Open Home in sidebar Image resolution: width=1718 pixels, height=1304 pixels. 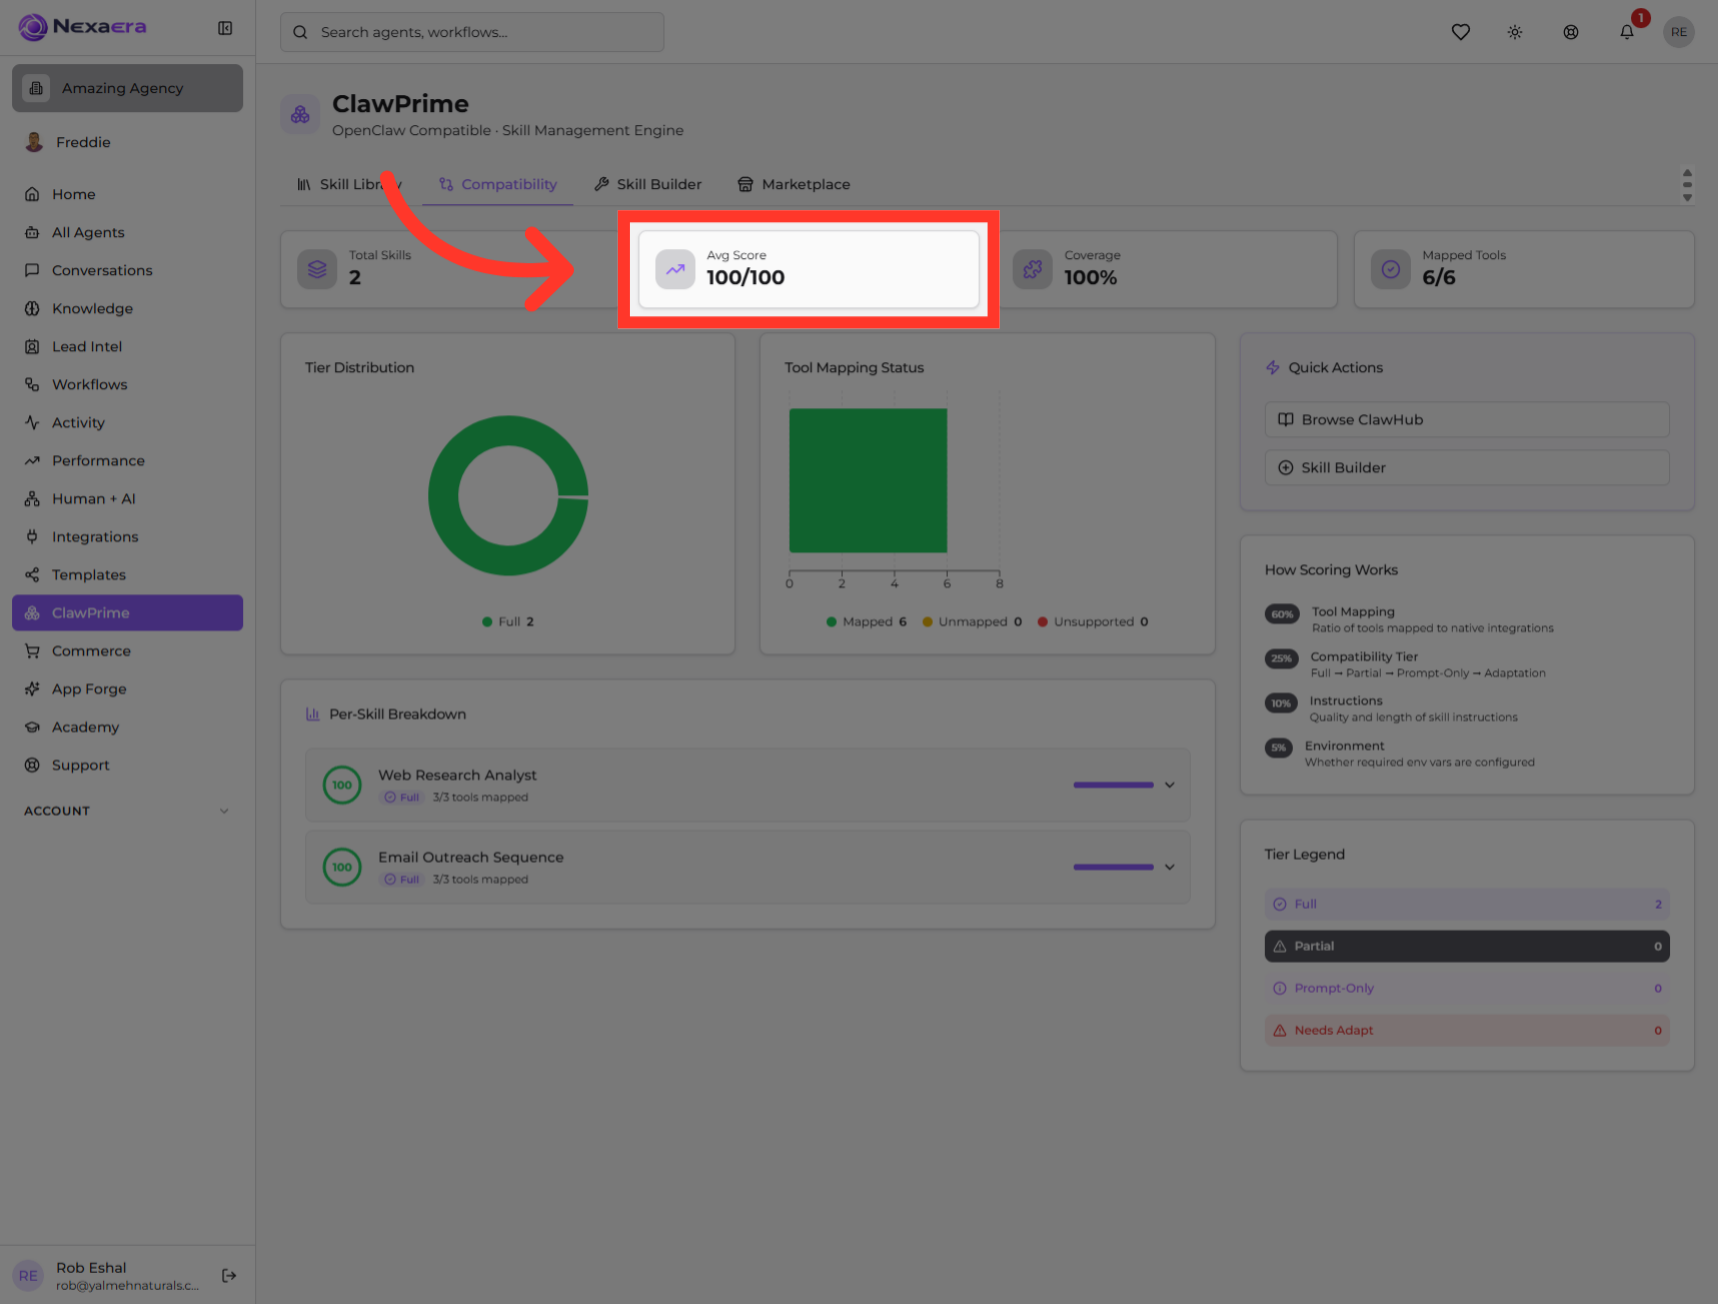click(x=127, y=194)
